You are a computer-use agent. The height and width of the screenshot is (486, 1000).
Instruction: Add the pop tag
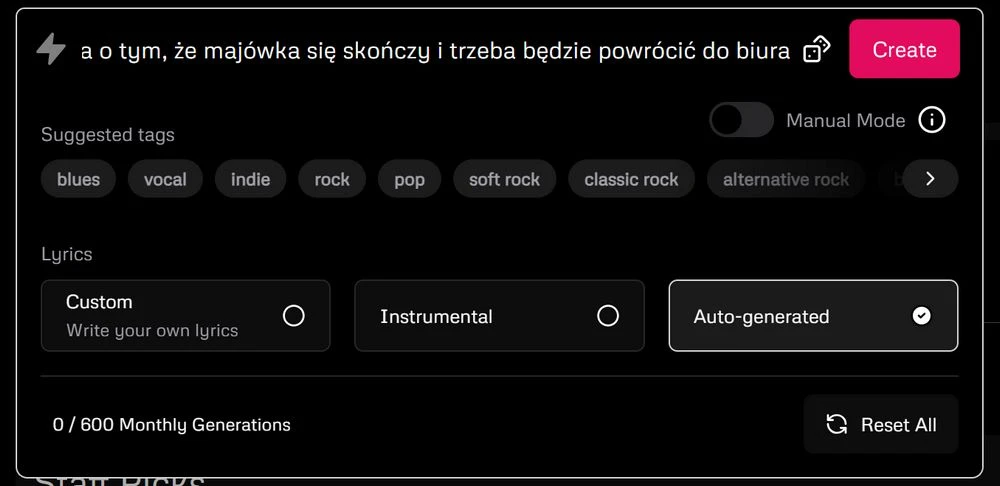(409, 179)
